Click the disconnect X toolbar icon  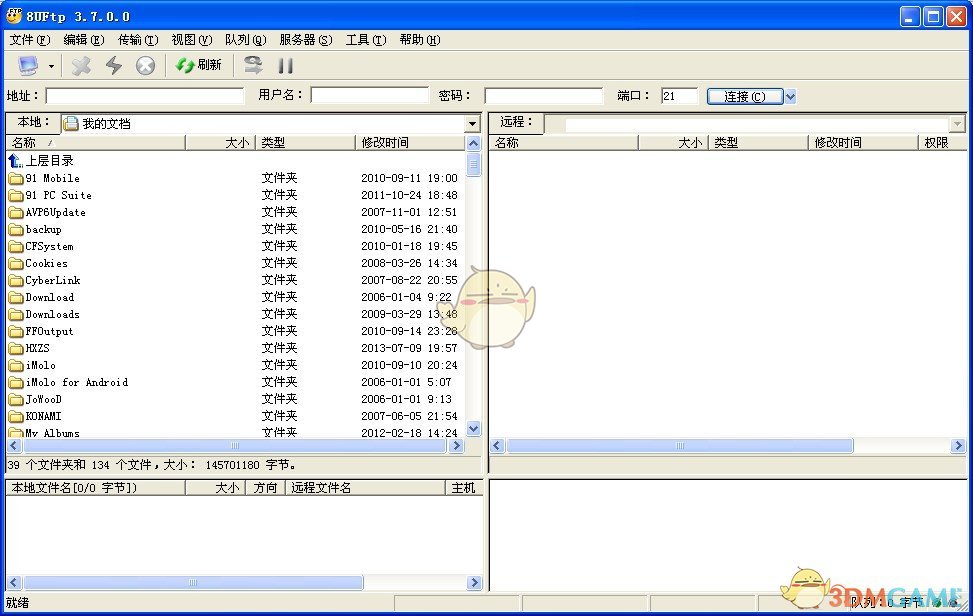(82, 65)
